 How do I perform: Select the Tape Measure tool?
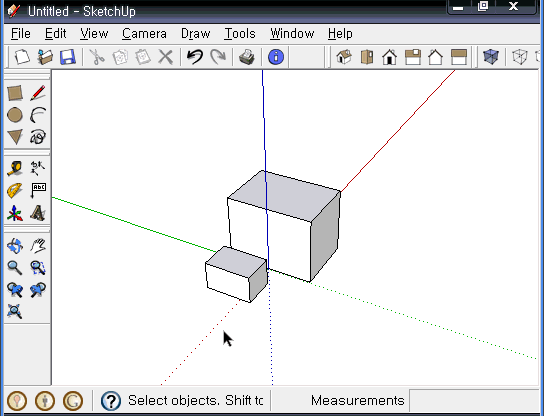pos(15,168)
